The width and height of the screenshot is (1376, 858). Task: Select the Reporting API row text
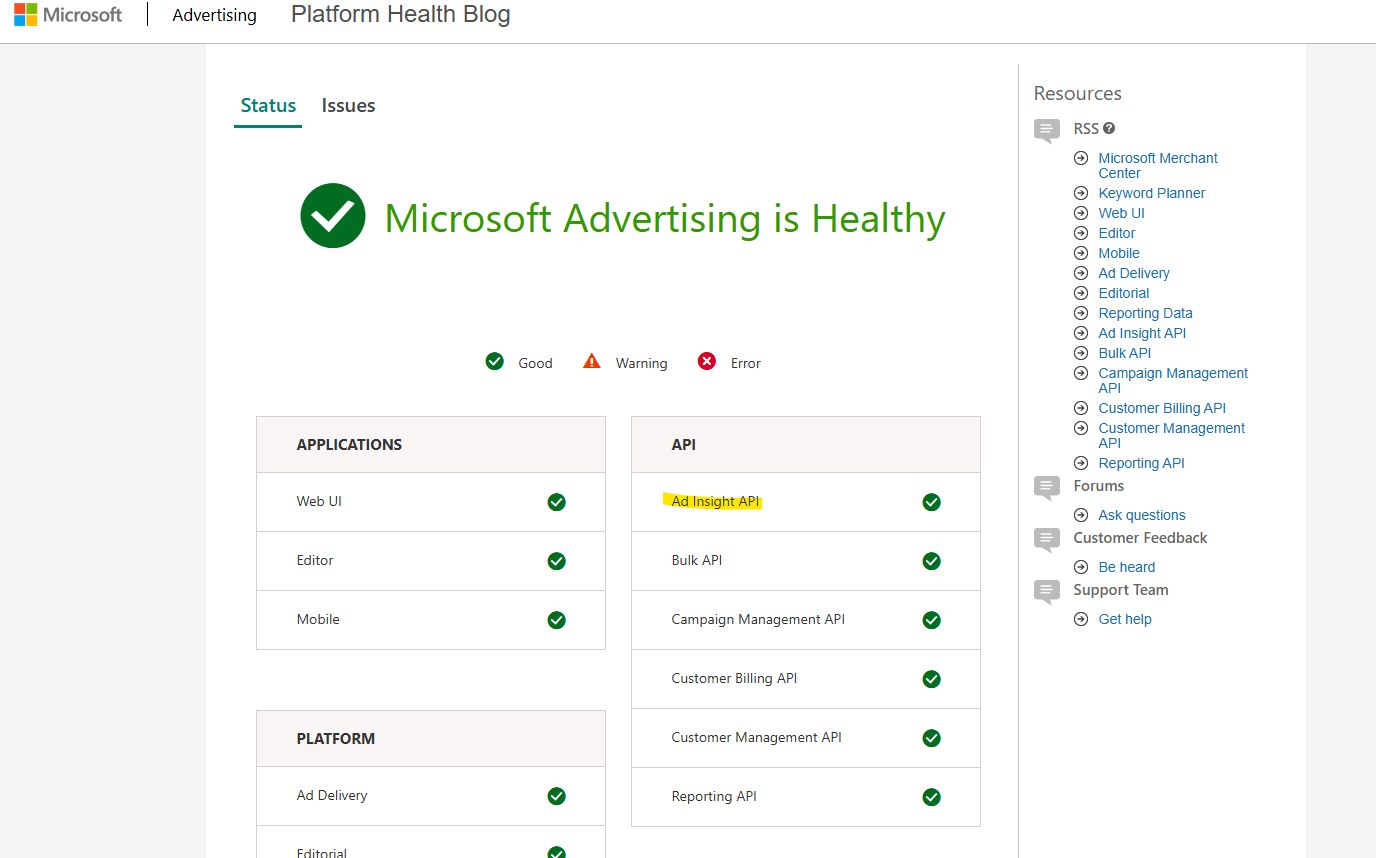pyautogui.click(x=714, y=796)
